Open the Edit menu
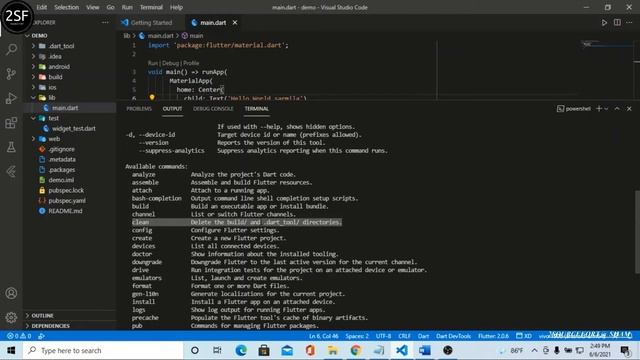 [42, 7]
